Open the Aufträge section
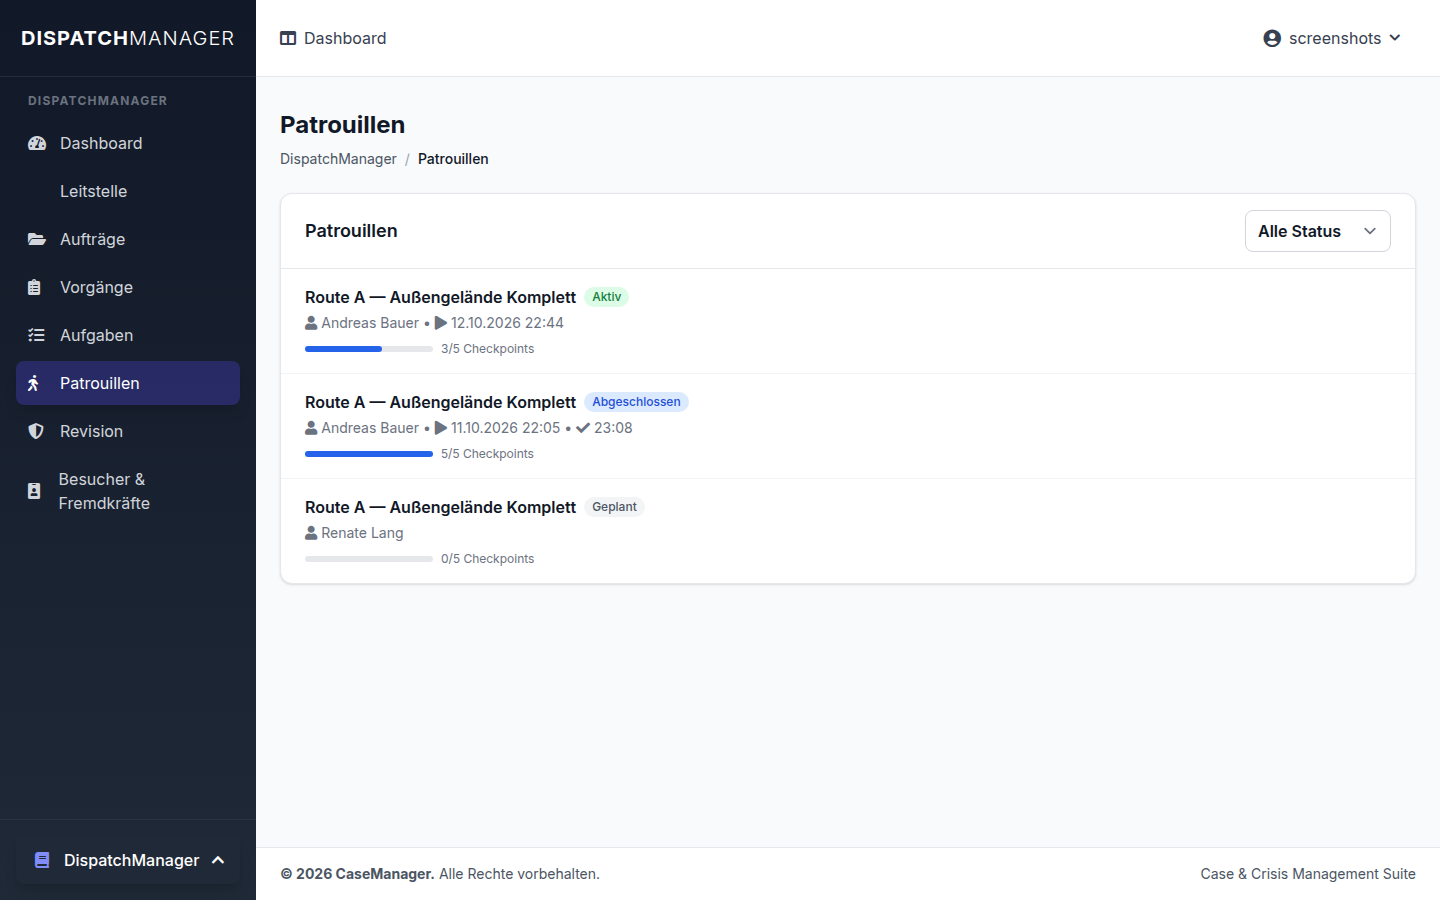Image resolution: width=1440 pixels, height=900 pixels. [128, 239]
